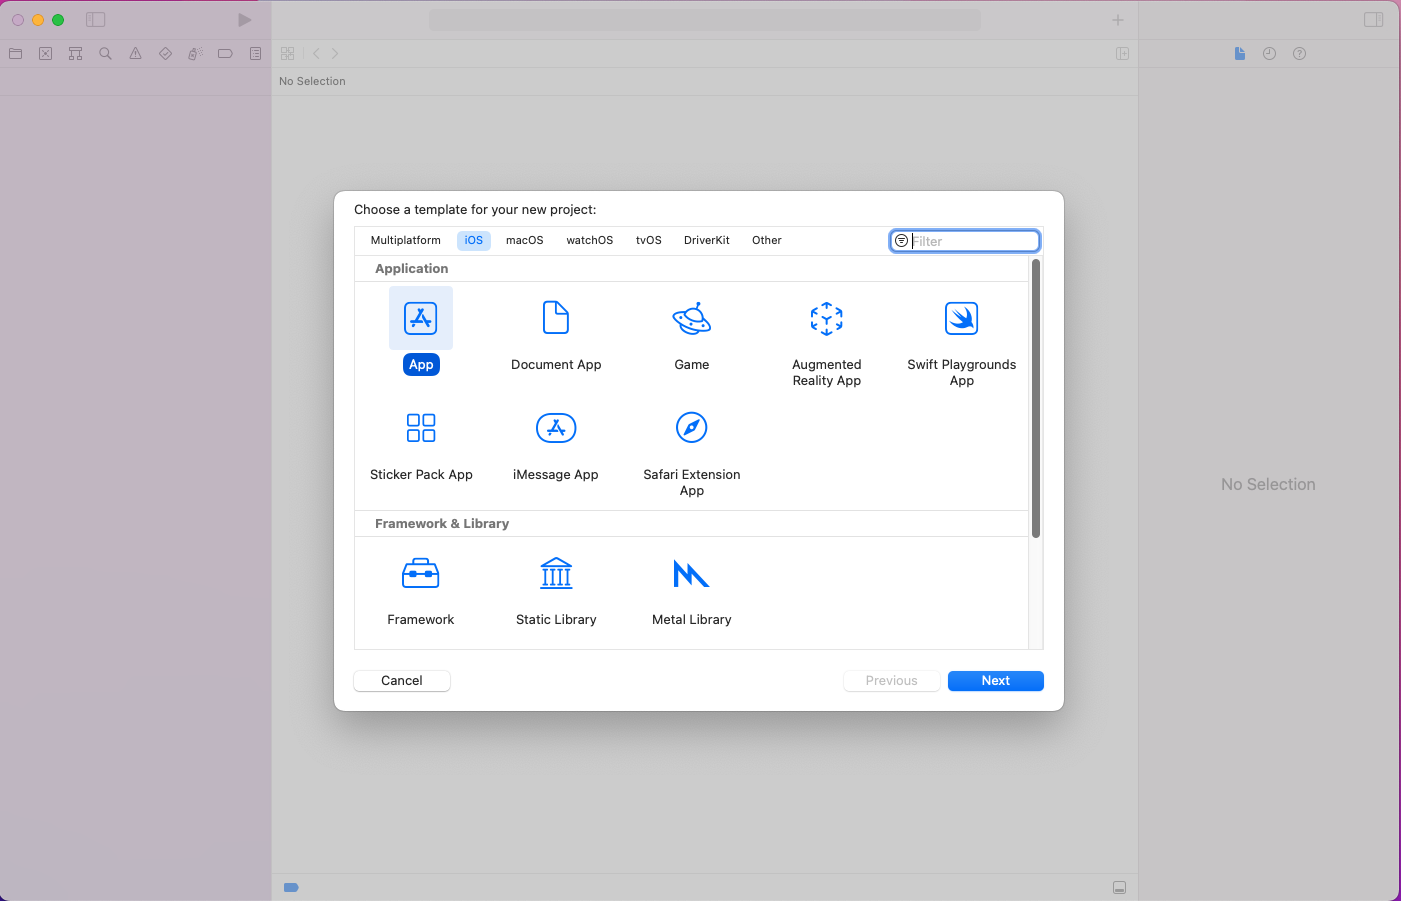Click the filter options icon in search field

pos(901,241)
